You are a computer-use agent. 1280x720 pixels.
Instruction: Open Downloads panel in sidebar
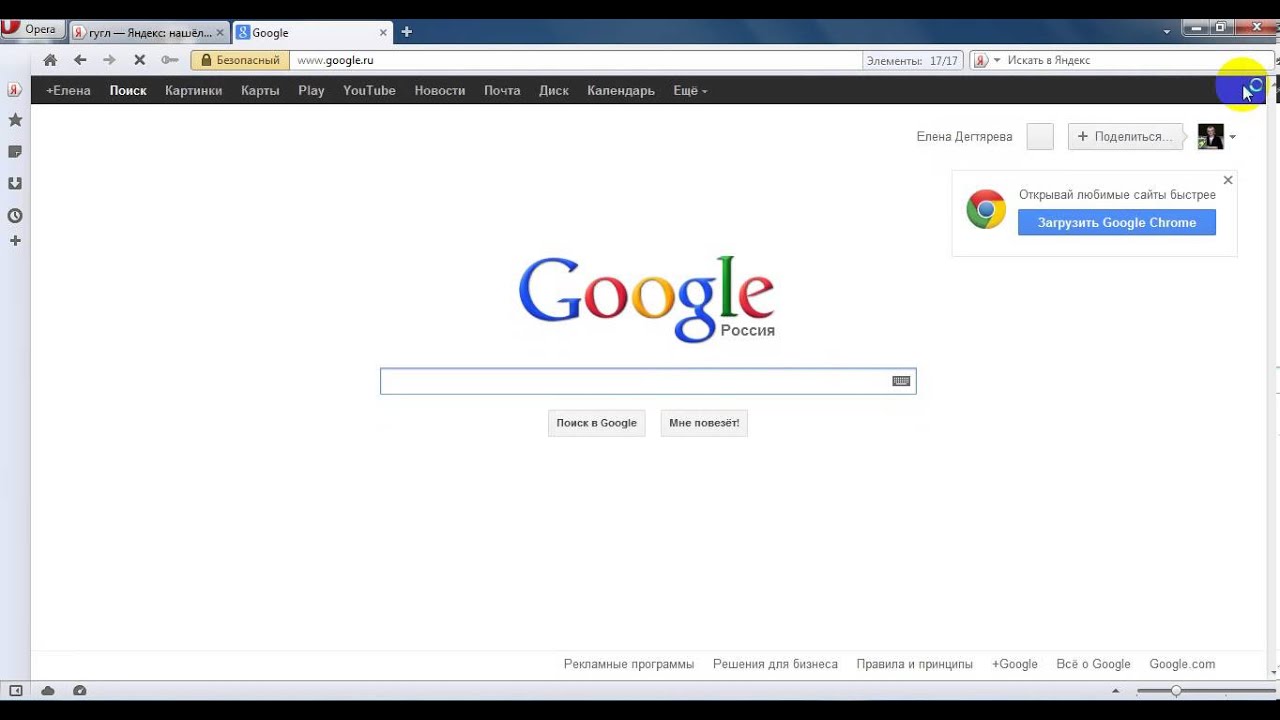[x=15, y=184]
